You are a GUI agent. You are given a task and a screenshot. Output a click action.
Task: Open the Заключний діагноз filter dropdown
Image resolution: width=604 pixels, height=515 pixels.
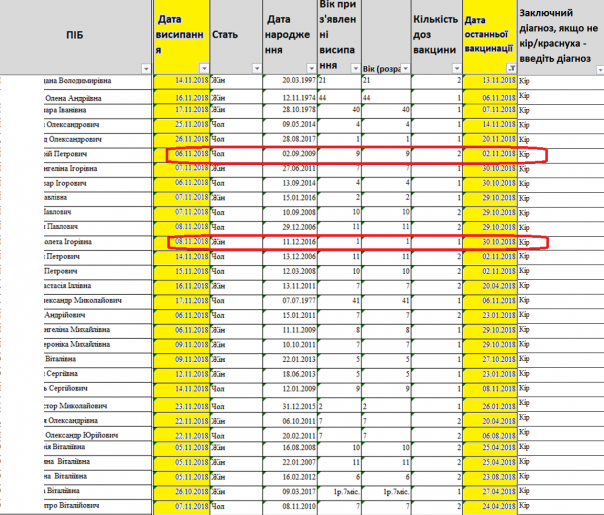[597, 68]
